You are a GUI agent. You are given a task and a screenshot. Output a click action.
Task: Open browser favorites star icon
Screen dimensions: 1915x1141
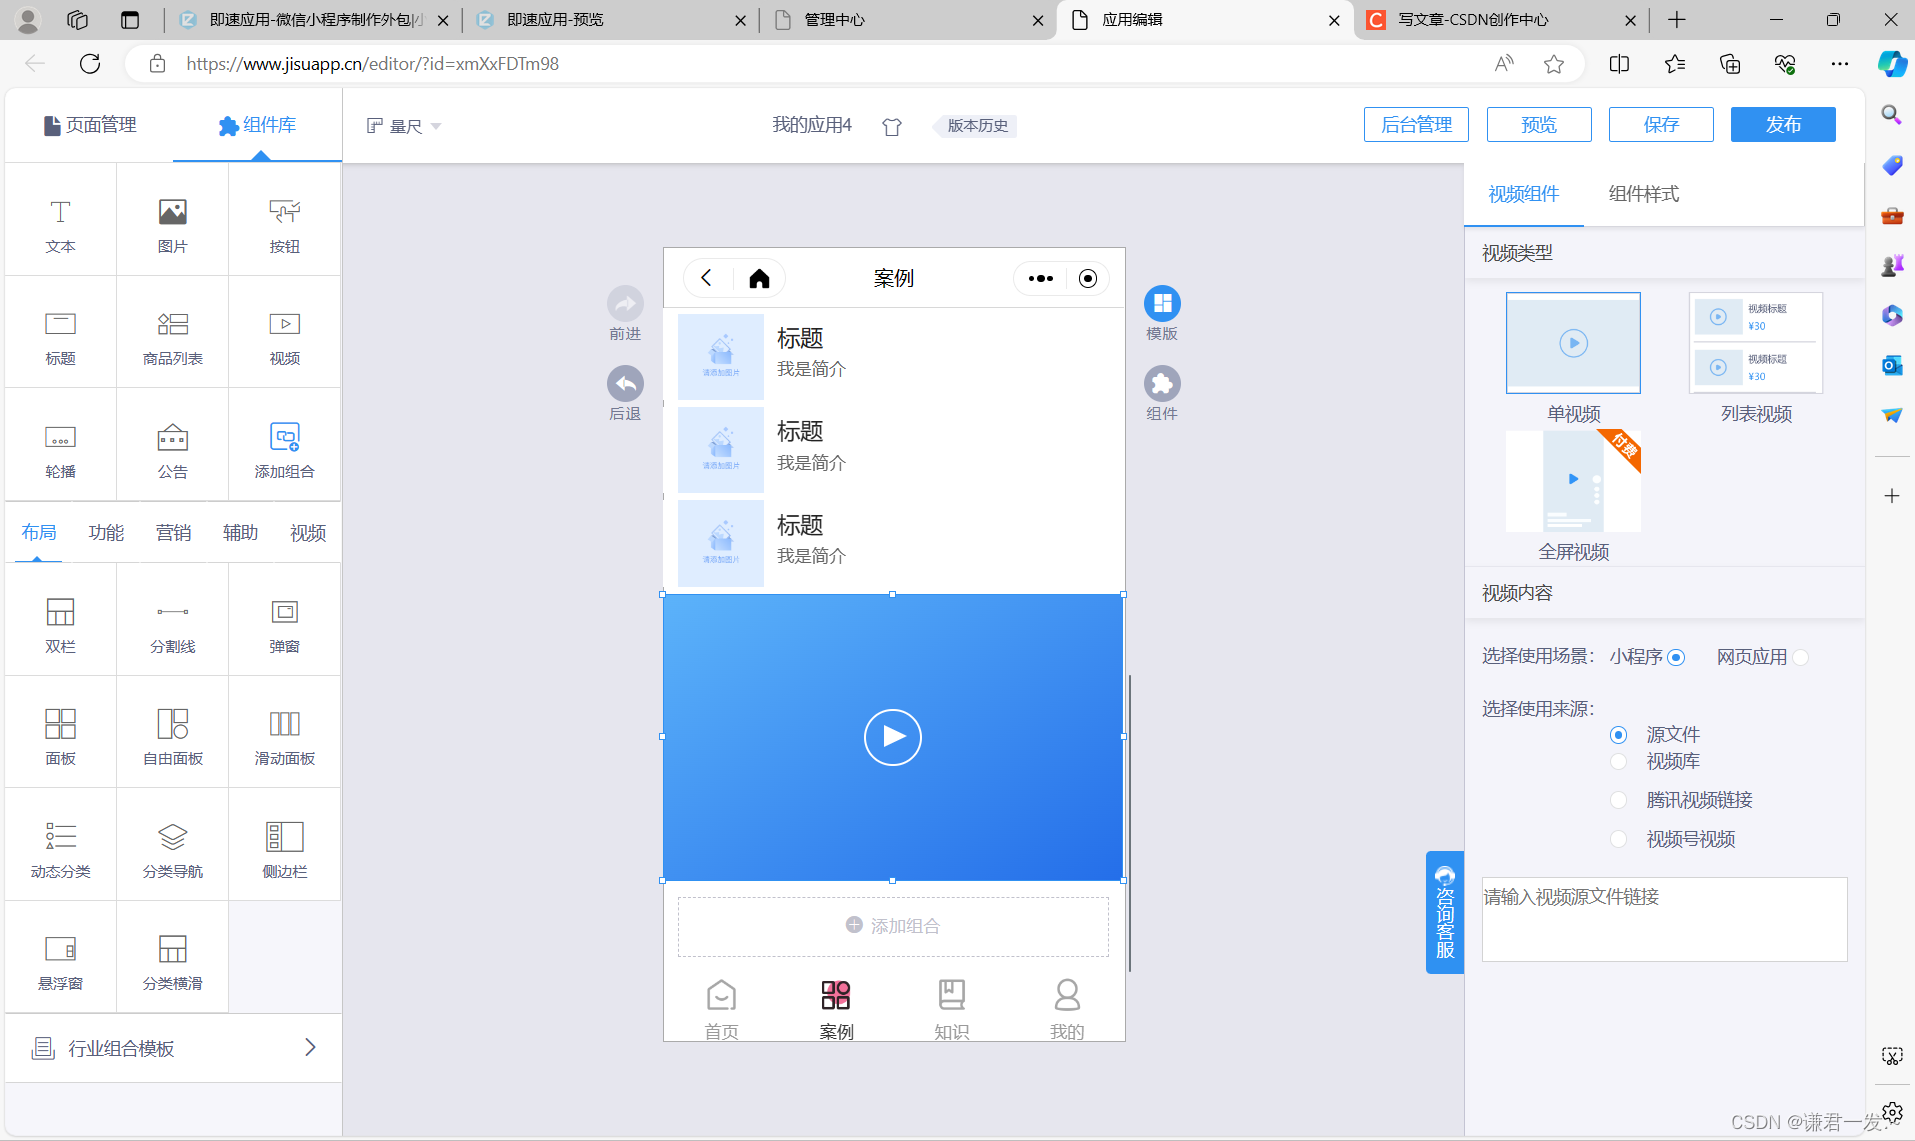point(1553,64)
